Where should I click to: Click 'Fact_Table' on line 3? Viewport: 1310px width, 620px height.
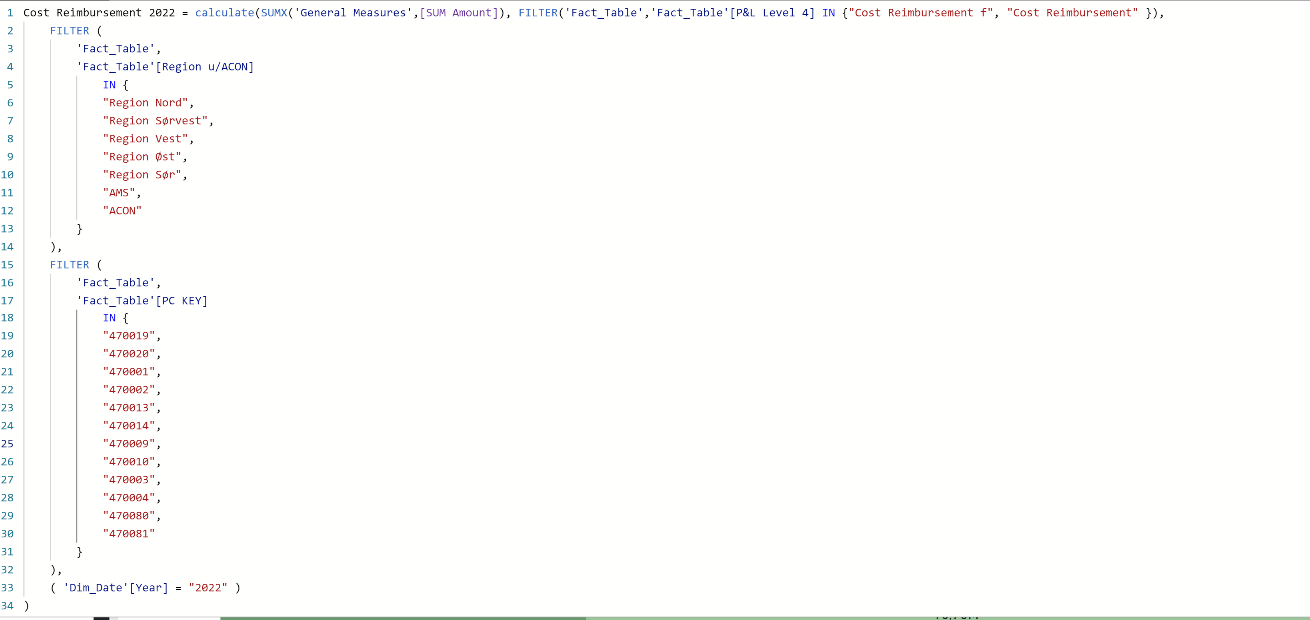[x=116, y=48]
